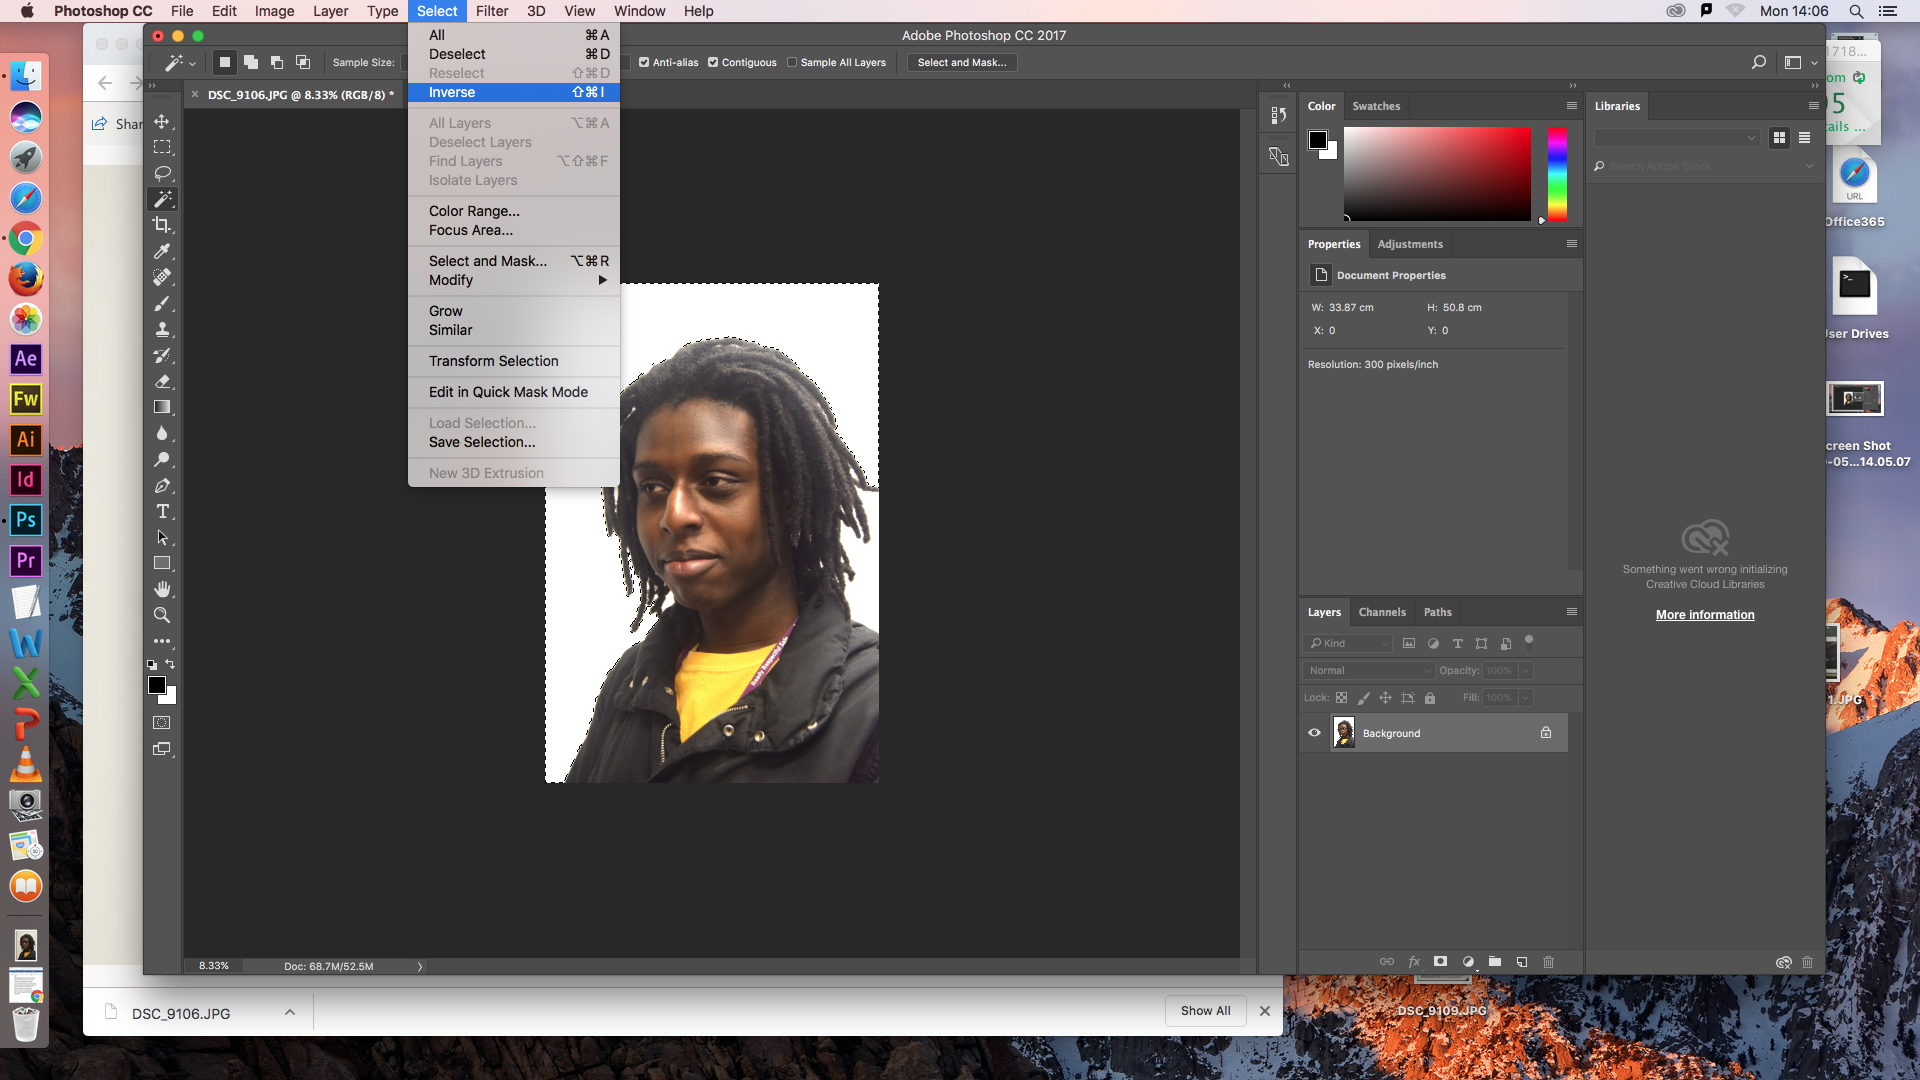Enable Sample All Layers checkbox
Image resolution: width=1920 pixels, height=1080 pixels.
(792, 62)
